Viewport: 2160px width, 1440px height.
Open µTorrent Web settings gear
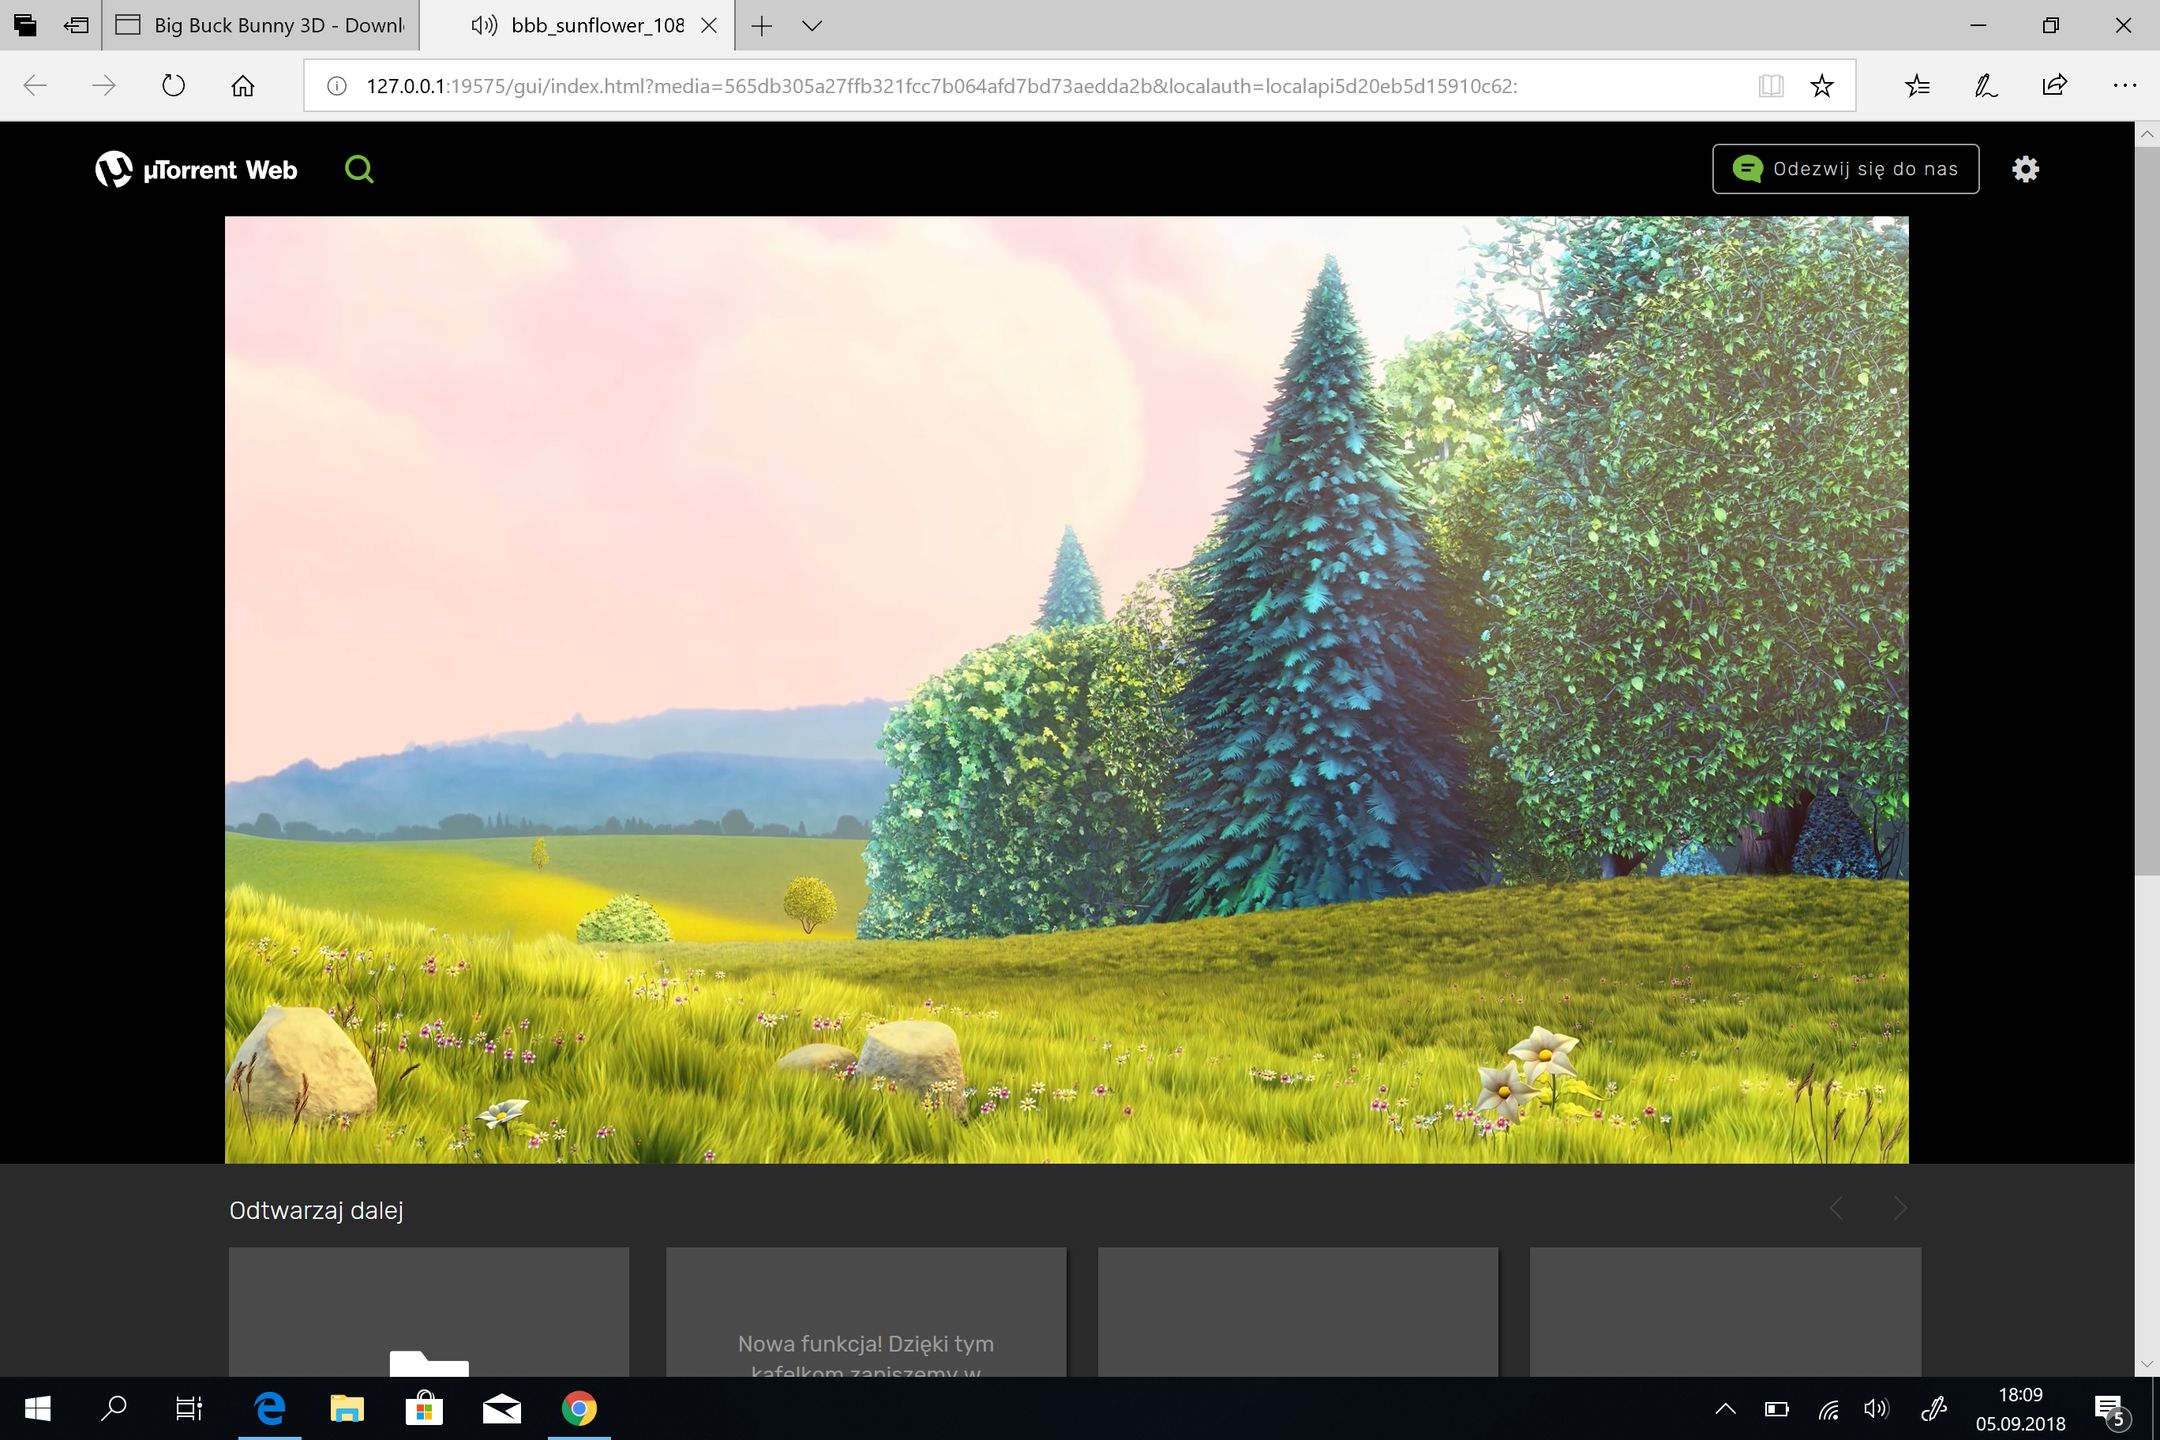tap(2025, 169)
